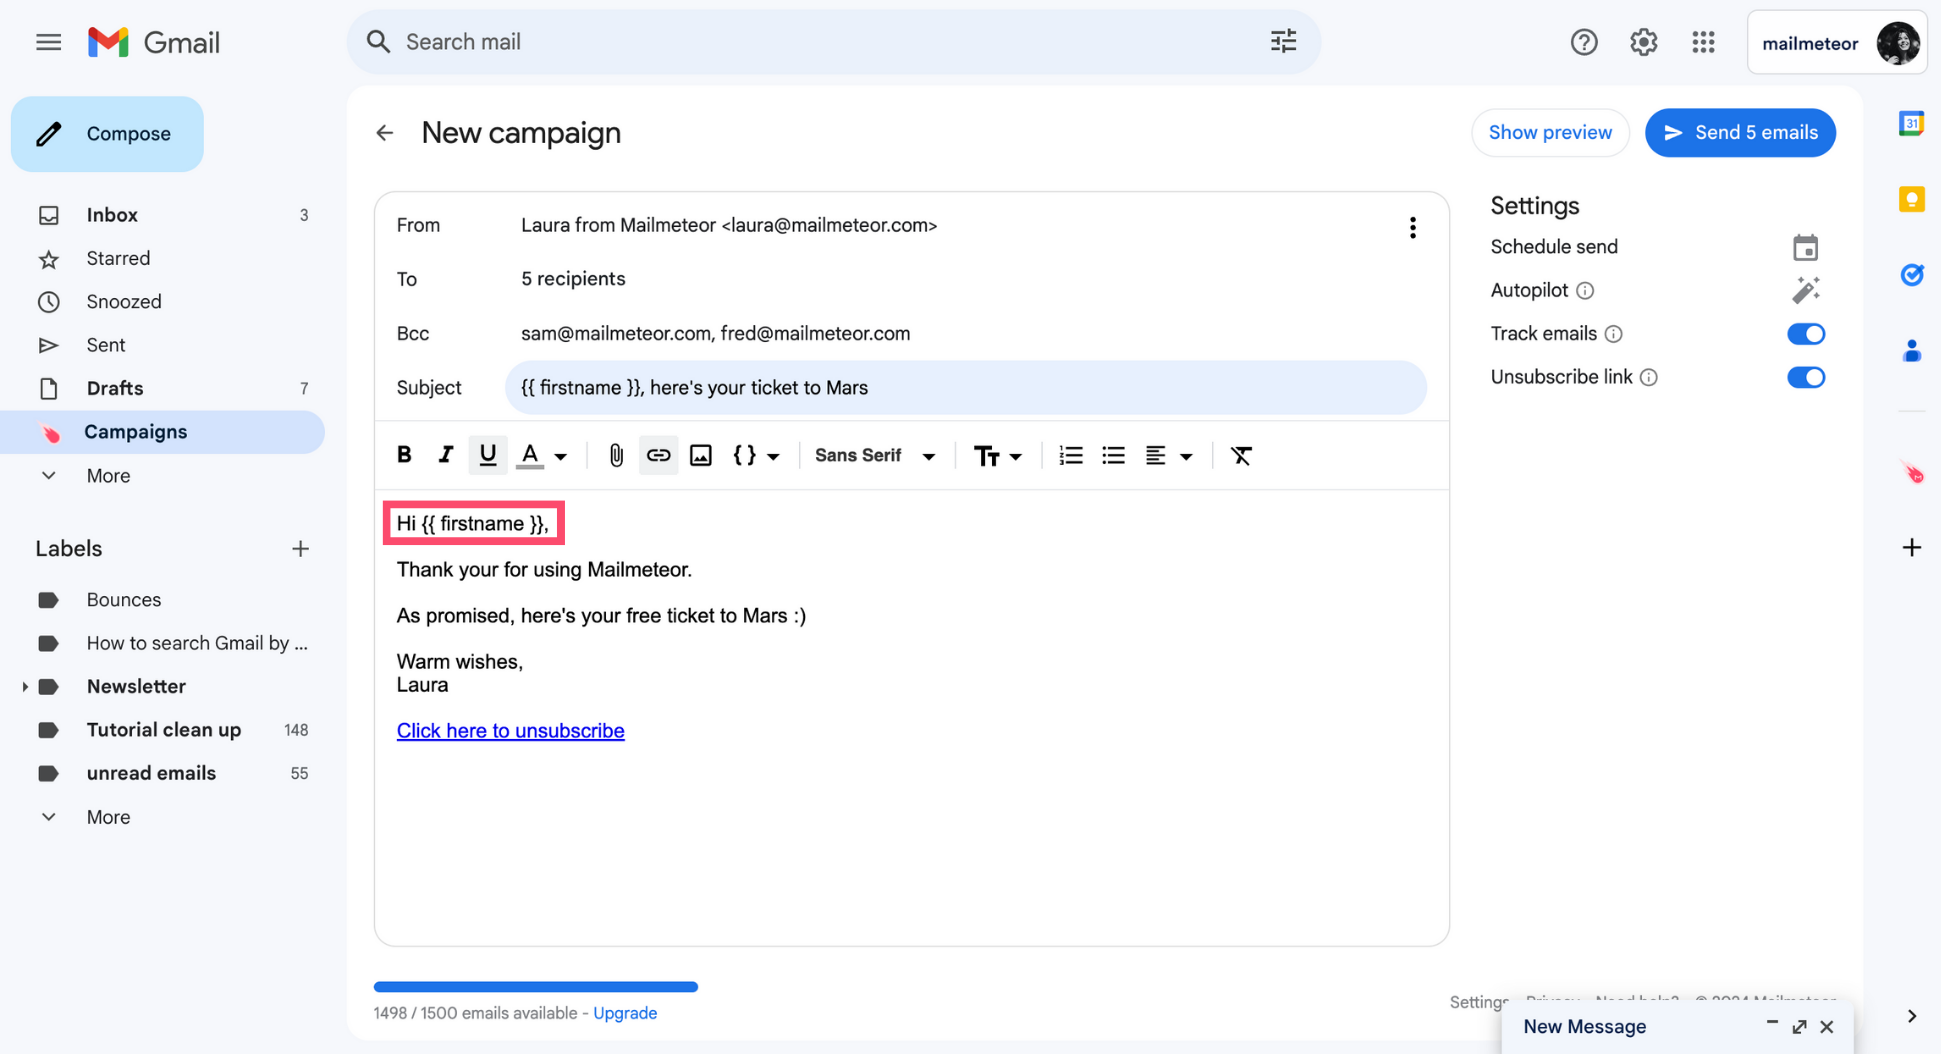Open Google Keep in the side panel
Image resolution: width=1941 pixels, height=1054 pixels.
pos(1911,199)
